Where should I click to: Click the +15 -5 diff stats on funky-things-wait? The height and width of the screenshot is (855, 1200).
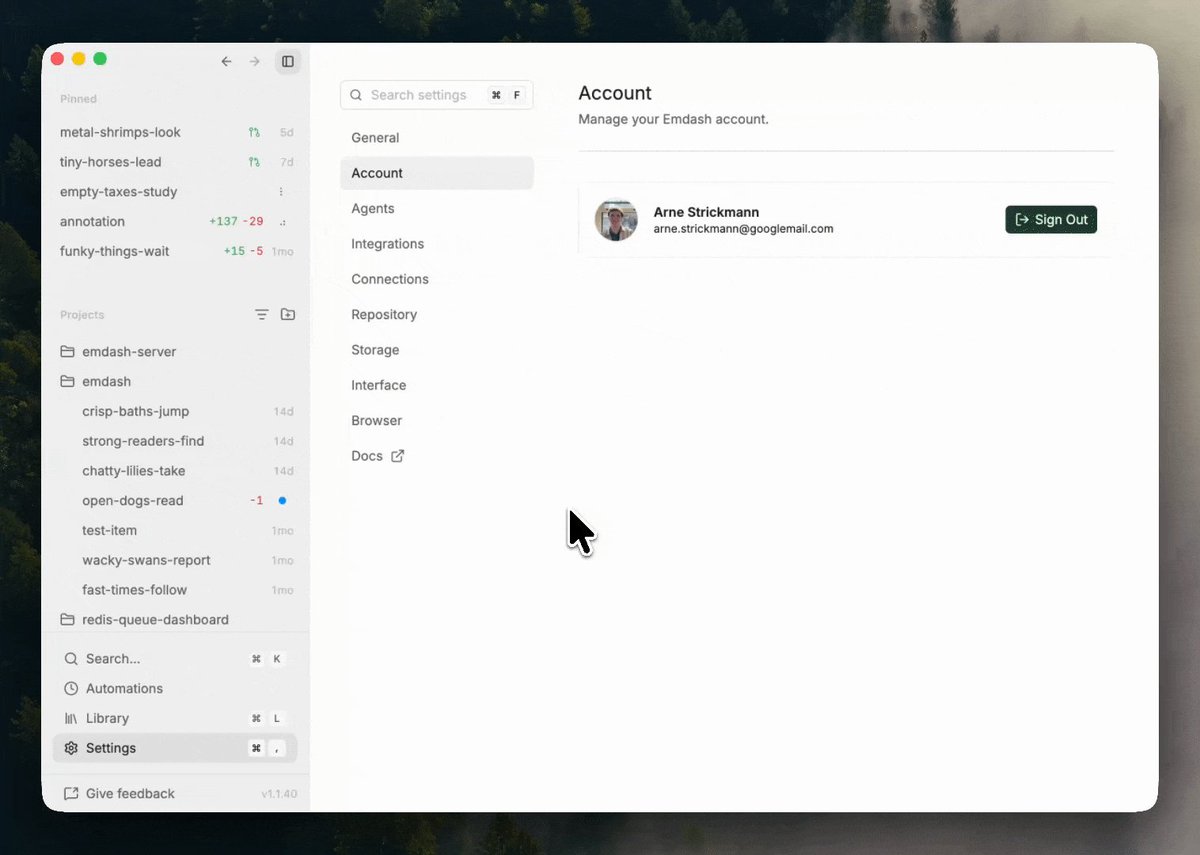(x=244, y=251)
